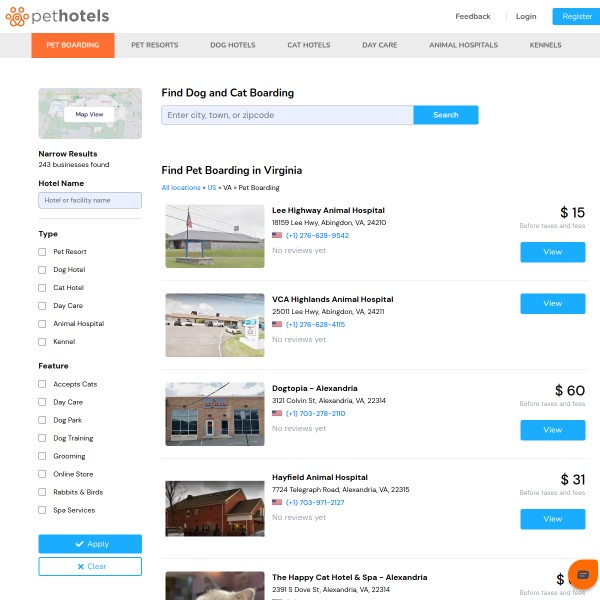Image resolution: width=600 pixels, height=600 pixels.
Task: Open The Happy Cat Hotel & Spa title
Action: 349,577
